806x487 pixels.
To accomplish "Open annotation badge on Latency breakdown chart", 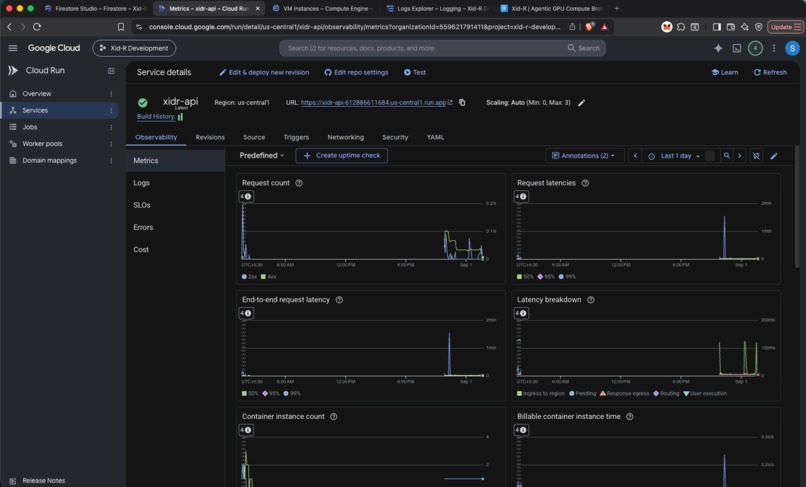I will coord(521,313).
